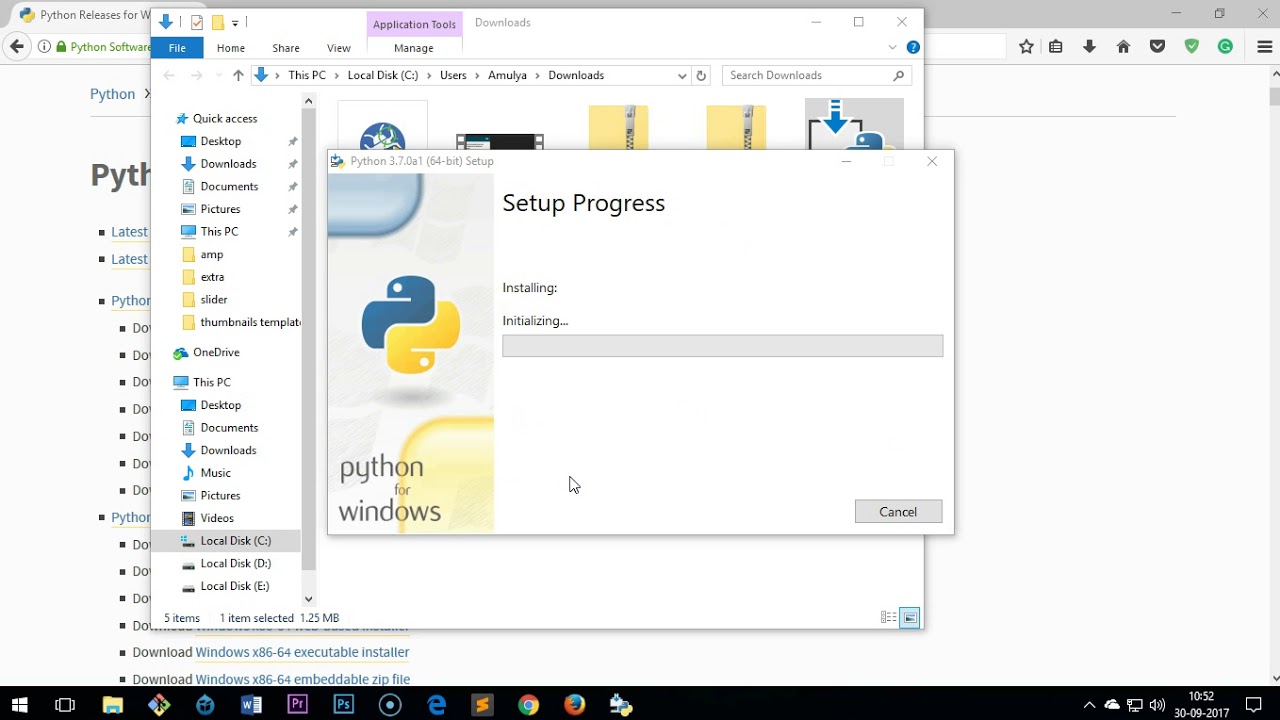Open Google Chrome from the taskbar

[528, 705]
